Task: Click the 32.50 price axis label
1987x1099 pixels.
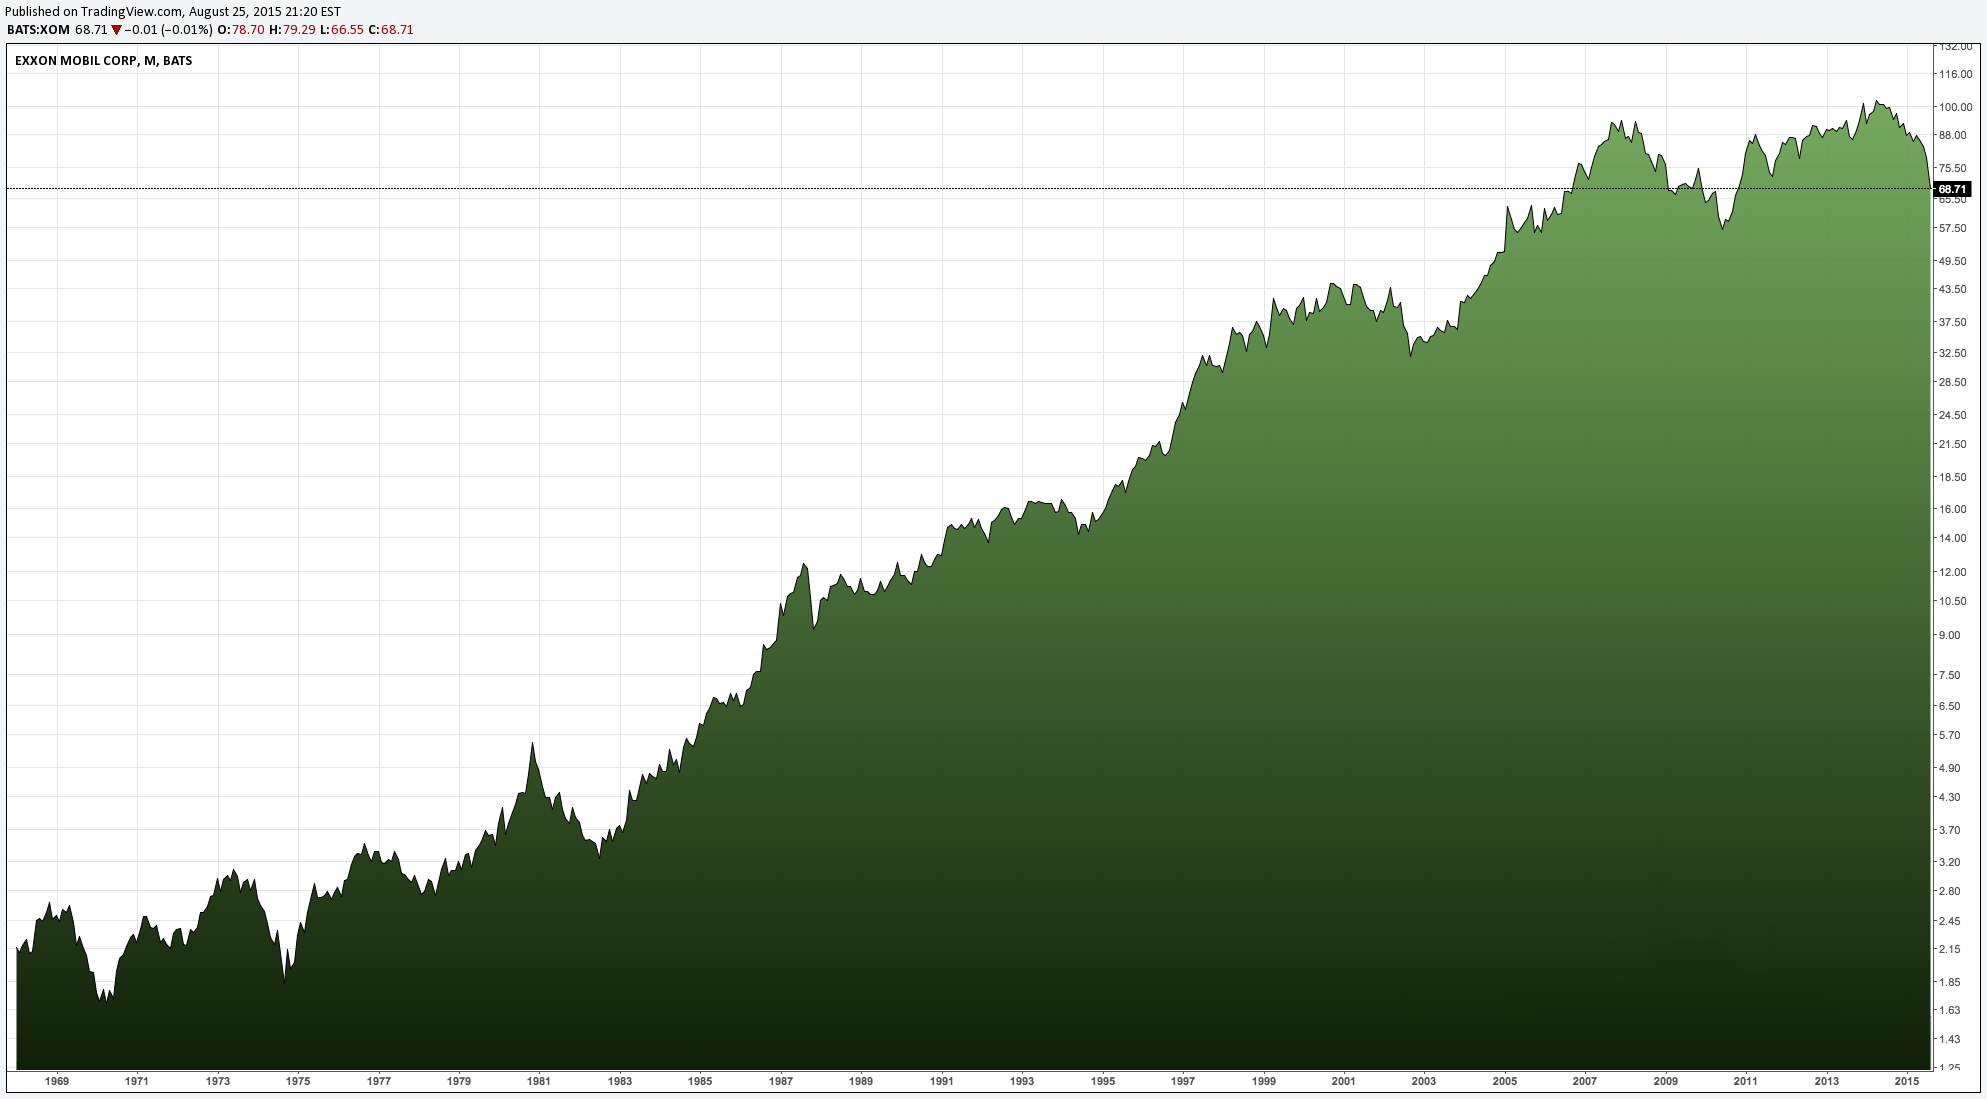Action: 1953,353
